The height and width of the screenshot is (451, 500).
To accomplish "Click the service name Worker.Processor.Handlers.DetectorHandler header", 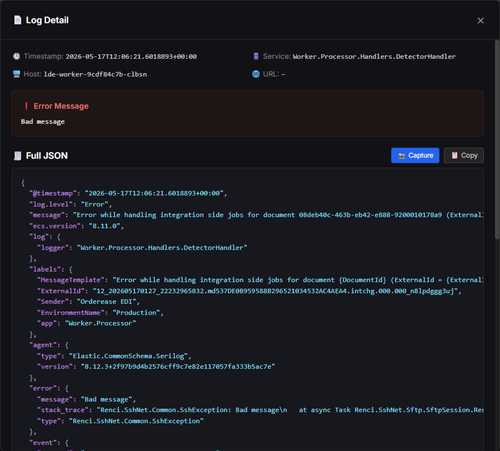I will coord(374,57).
